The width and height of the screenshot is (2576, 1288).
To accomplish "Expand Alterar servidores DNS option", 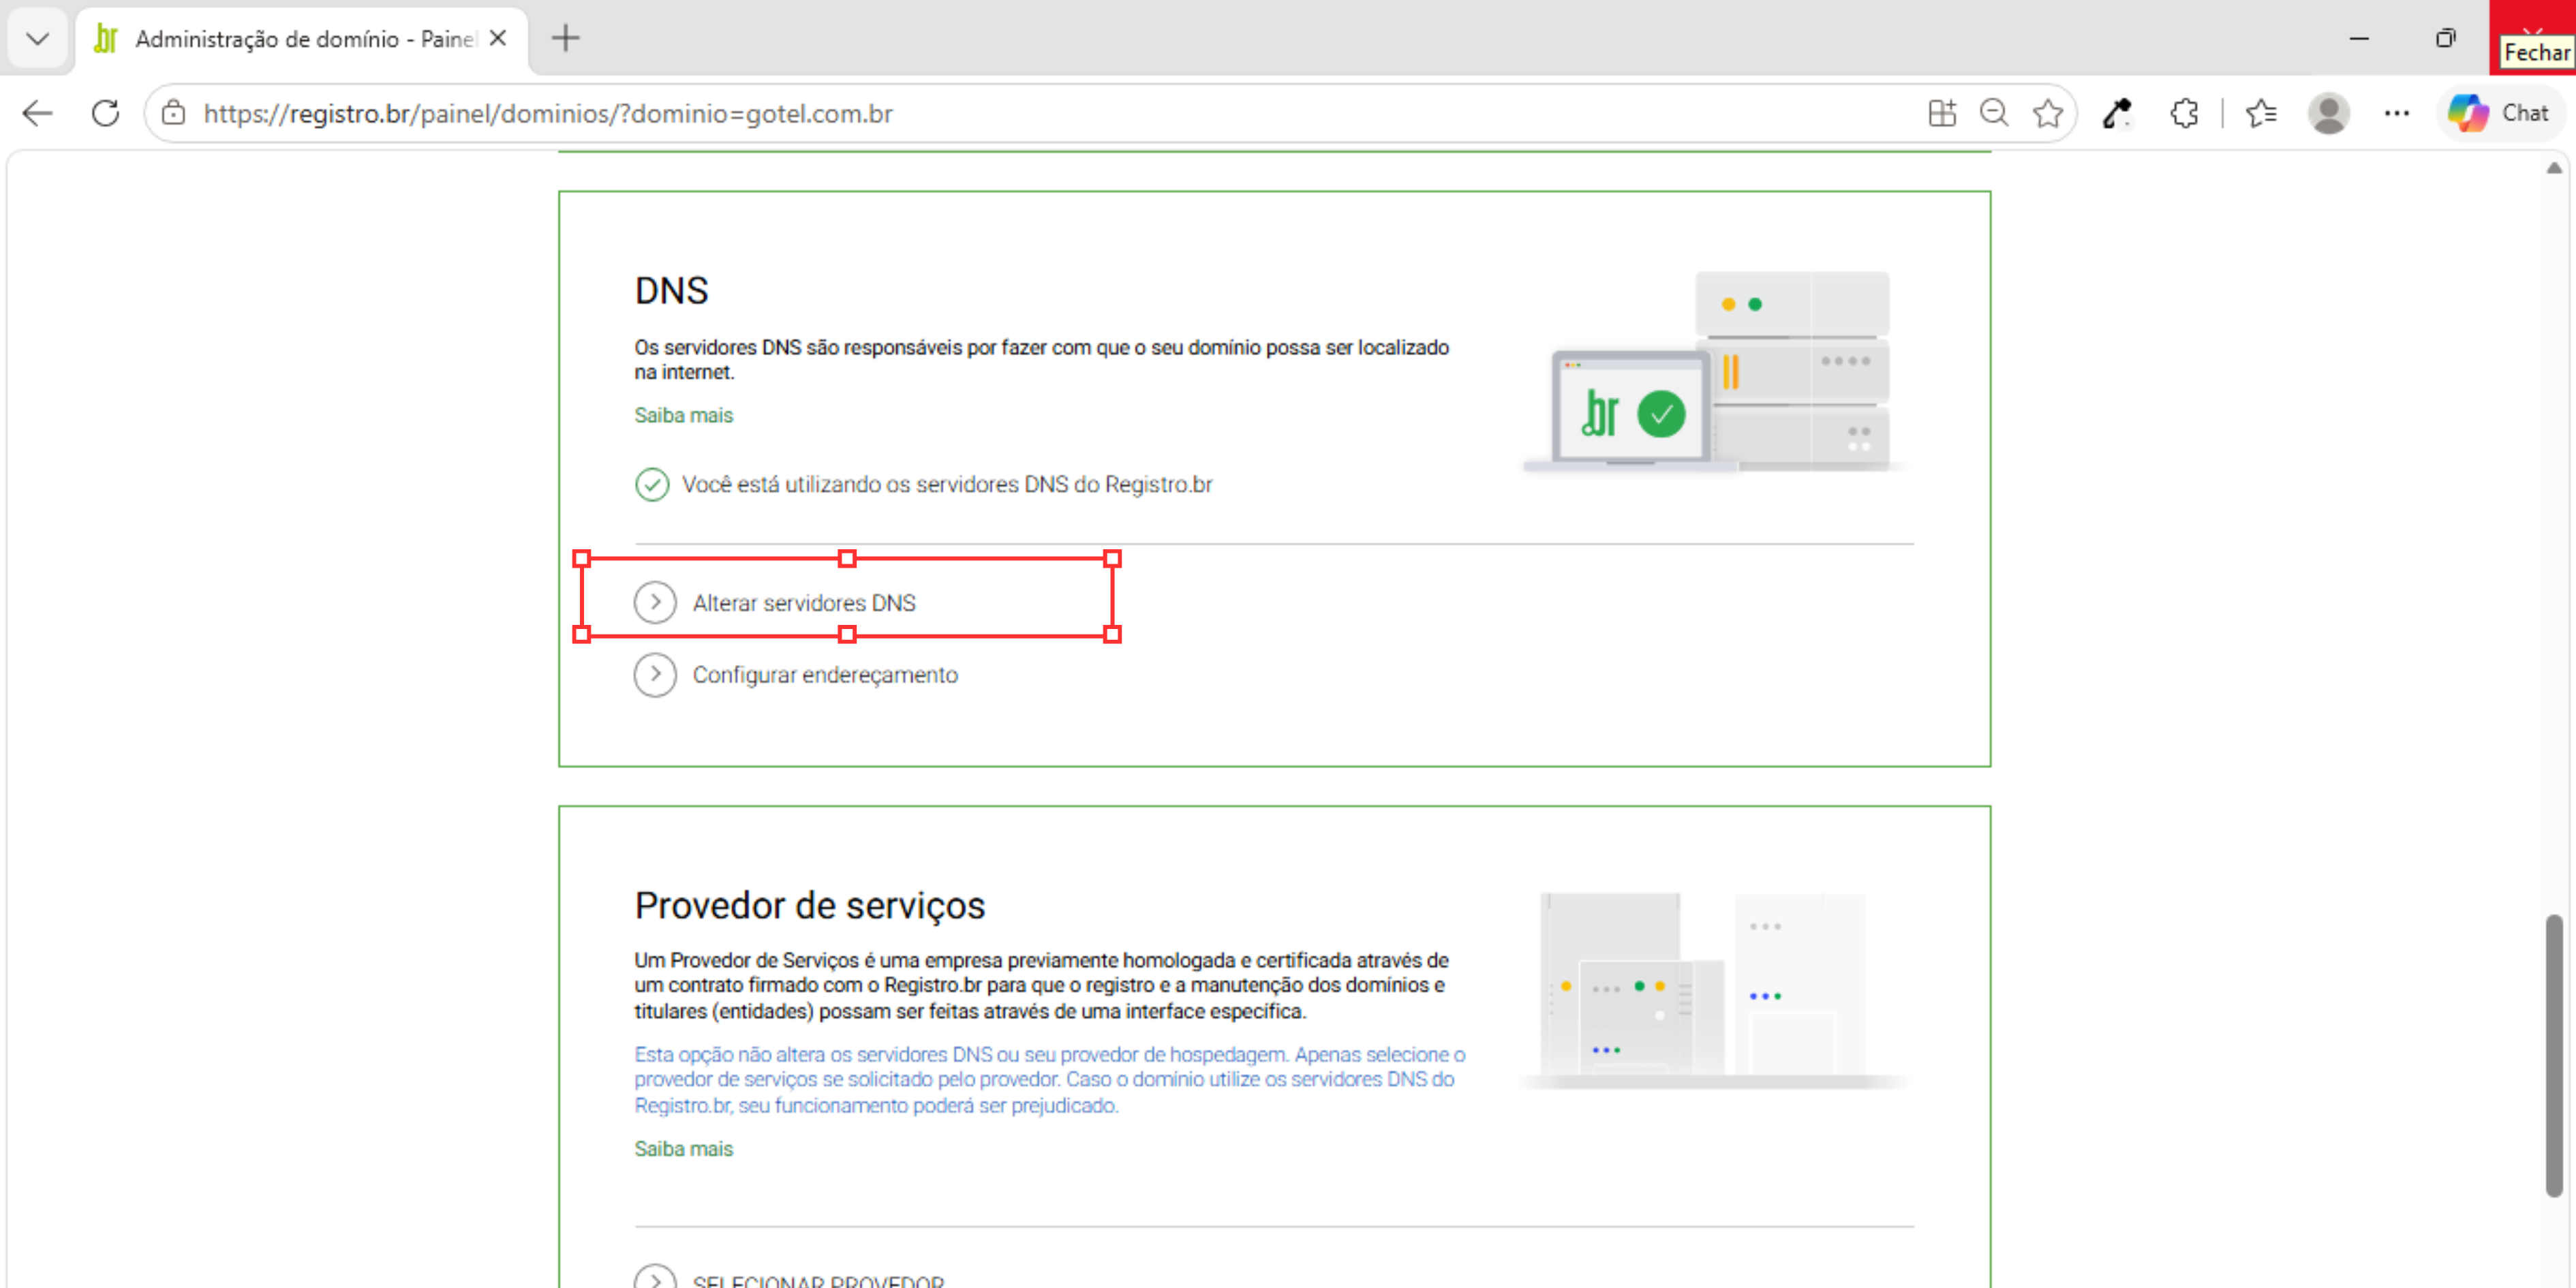I will [776, 602].
